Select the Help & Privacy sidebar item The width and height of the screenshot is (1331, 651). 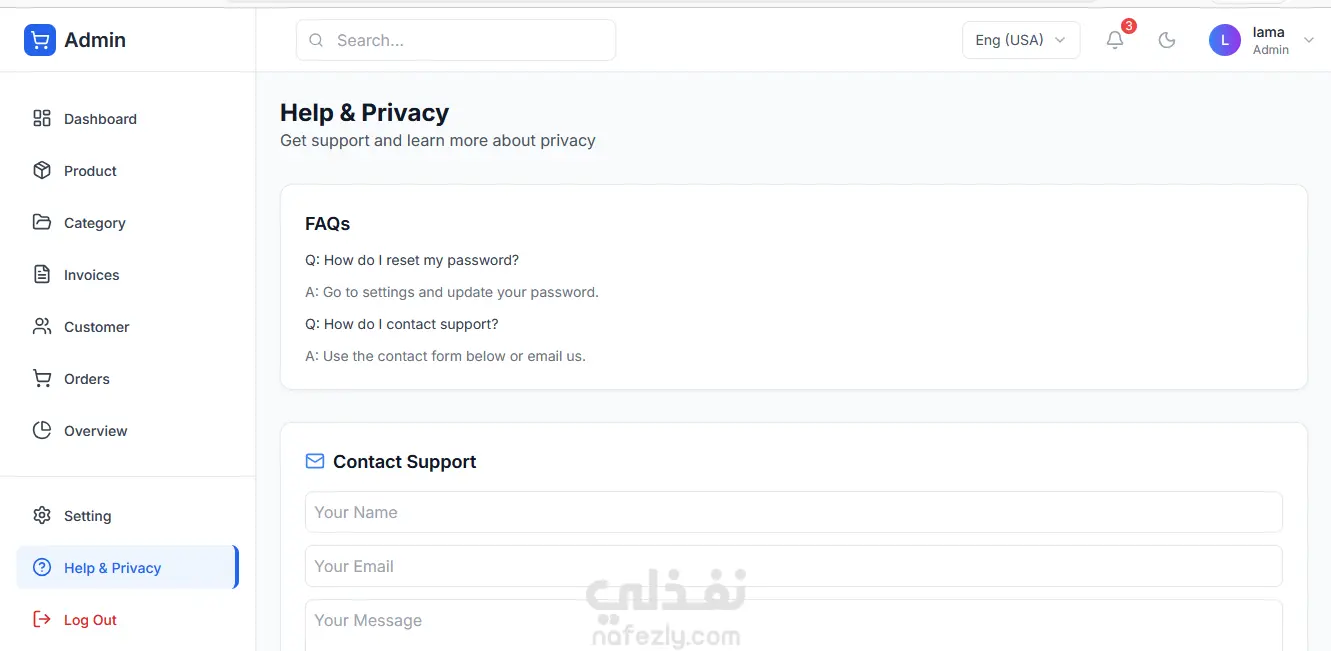[x=112, y=568]
